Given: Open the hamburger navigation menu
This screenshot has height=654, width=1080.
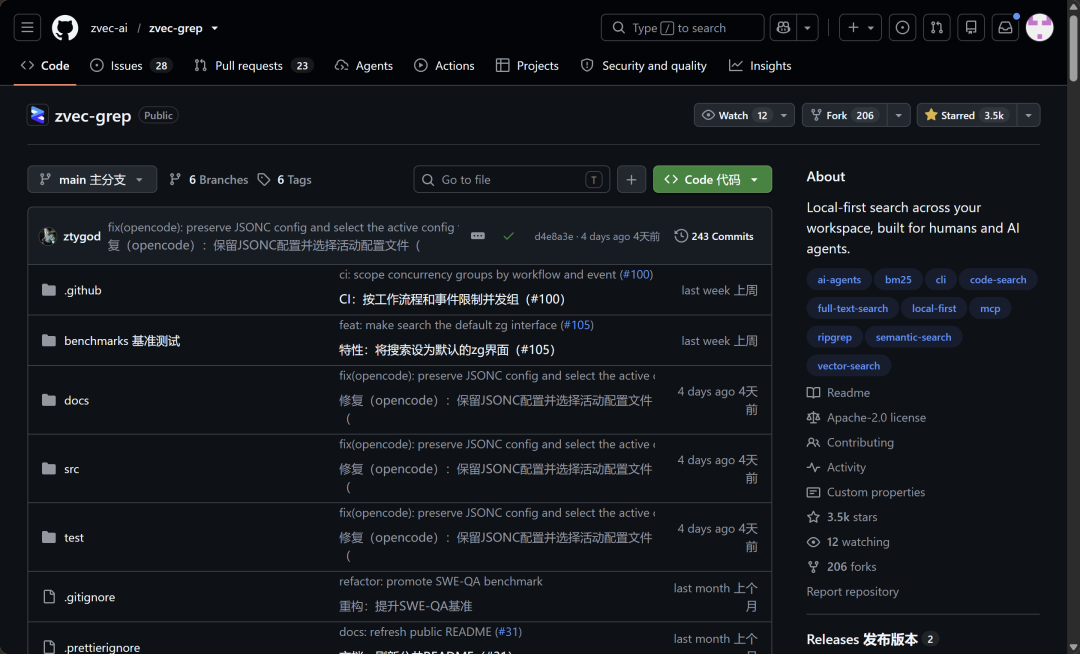Looking at the screenshot, I should 28,28.
